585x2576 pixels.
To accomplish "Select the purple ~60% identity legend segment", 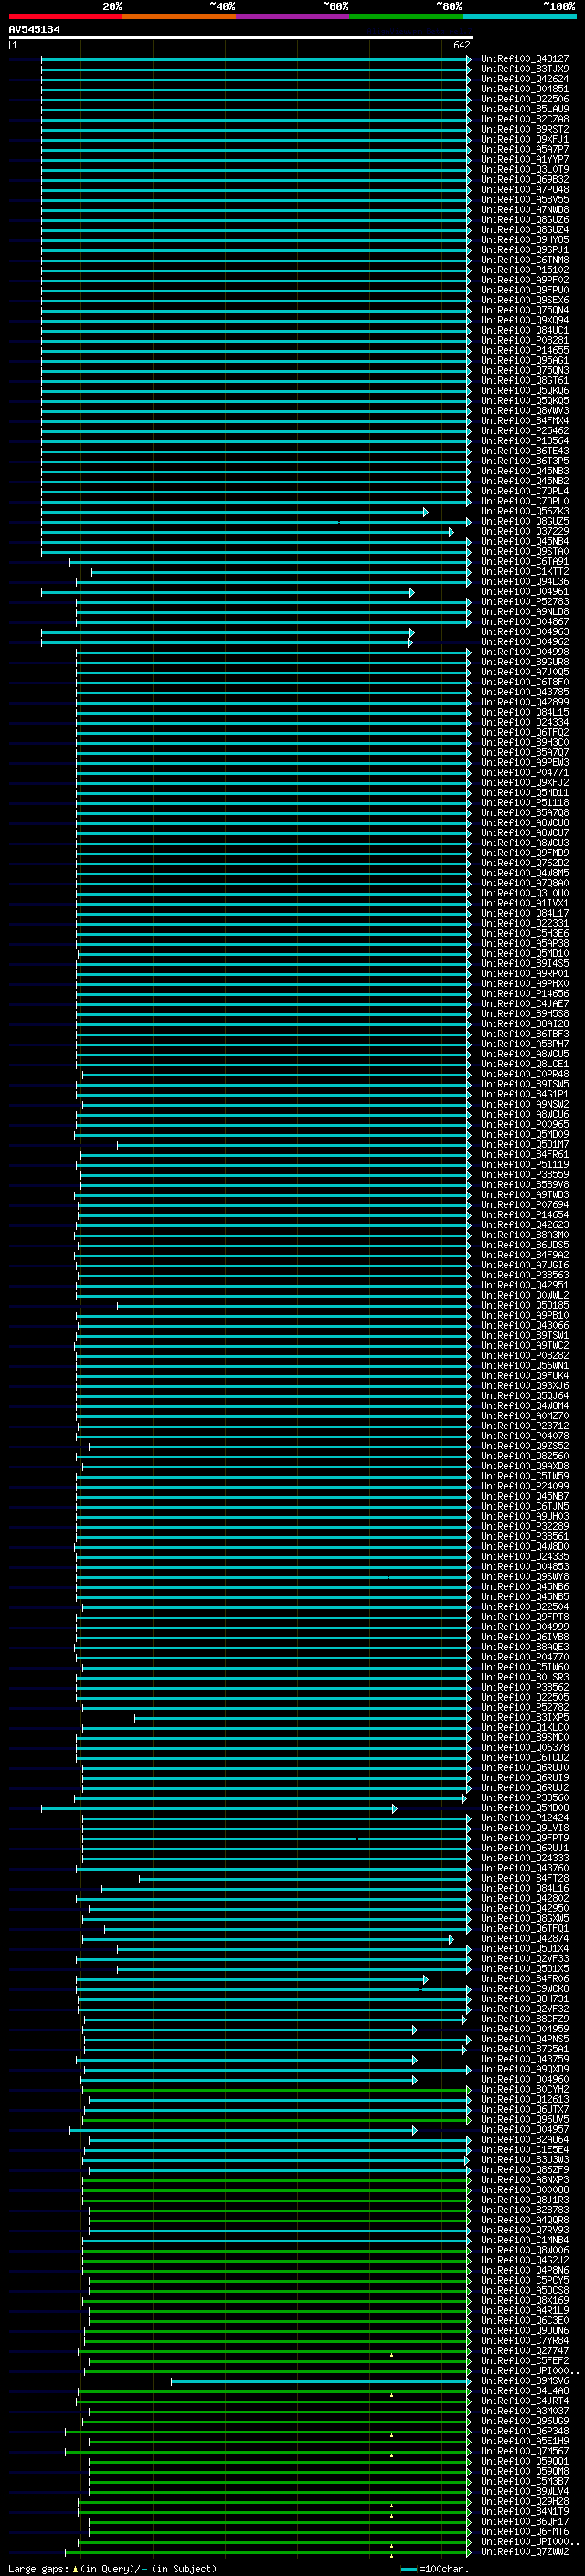I will [292, 16].
